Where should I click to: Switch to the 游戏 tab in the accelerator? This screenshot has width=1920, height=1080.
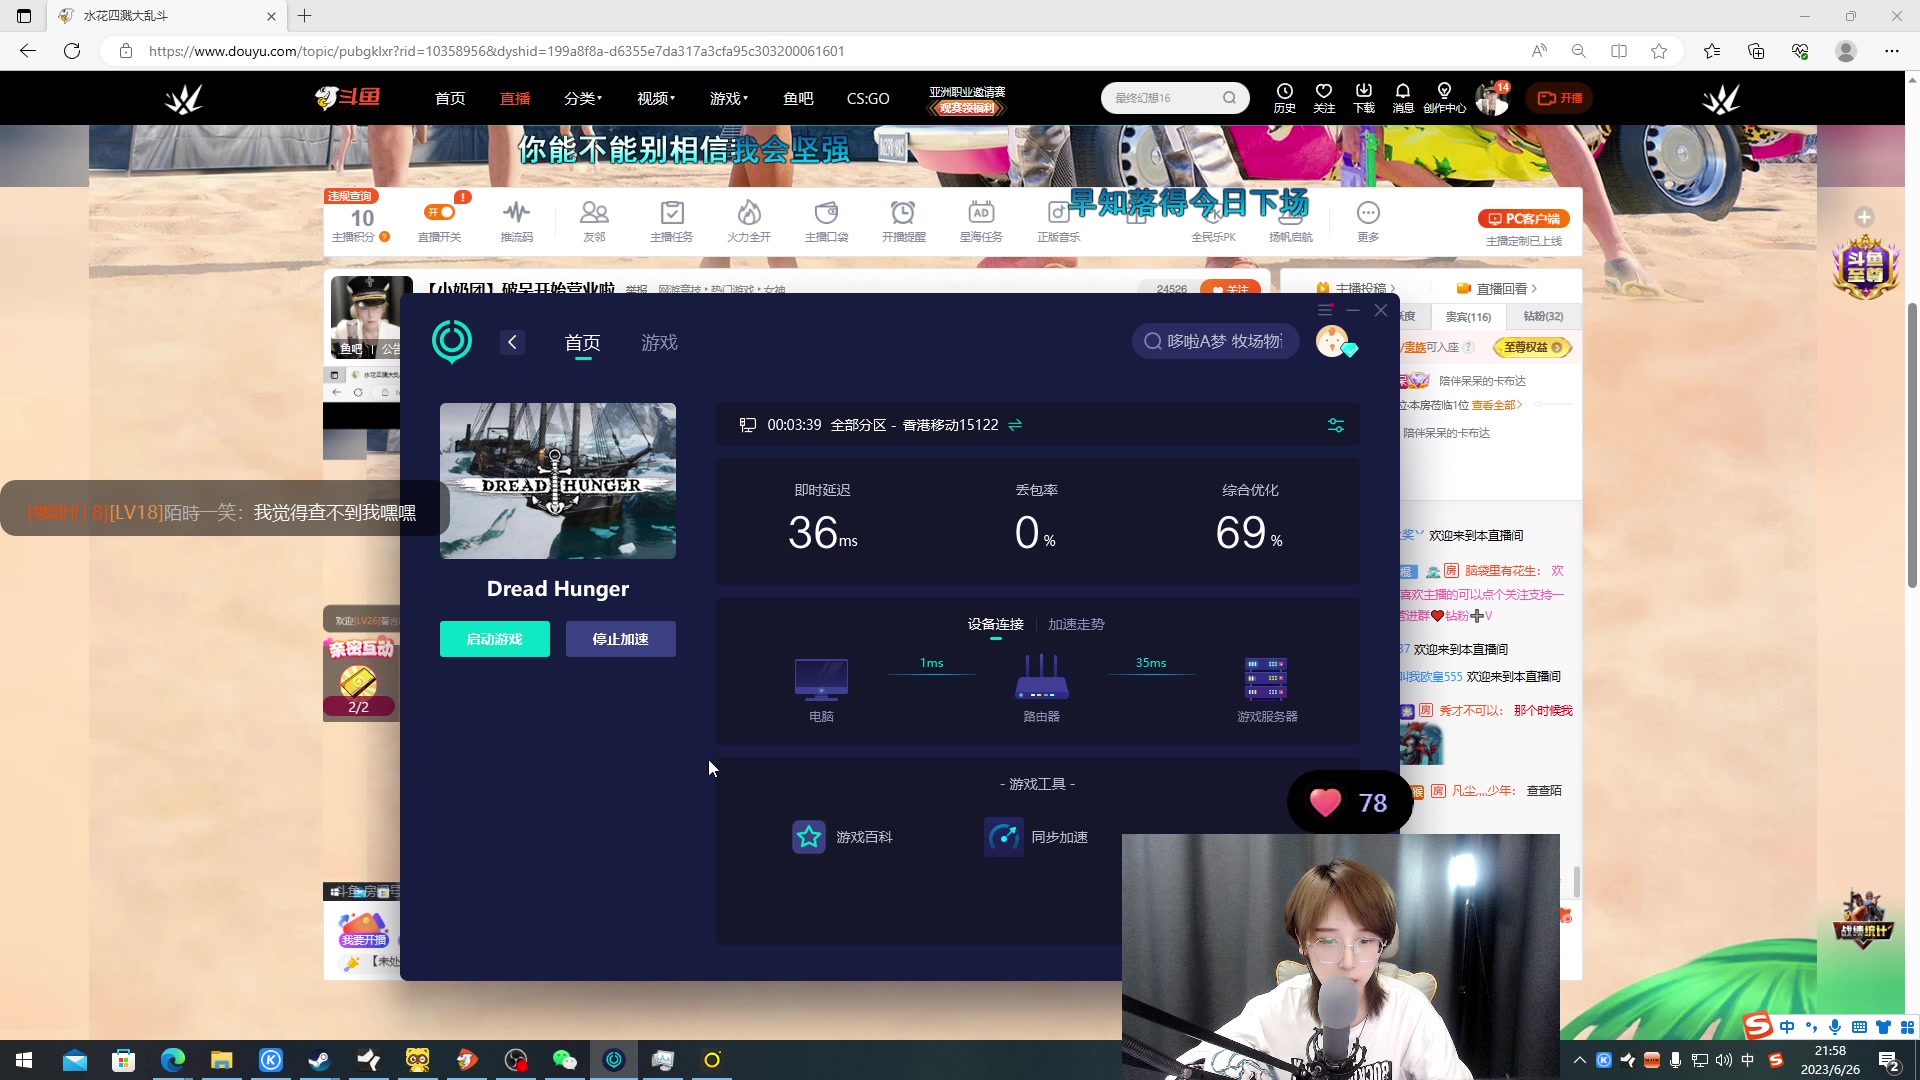tap(659, 343)
